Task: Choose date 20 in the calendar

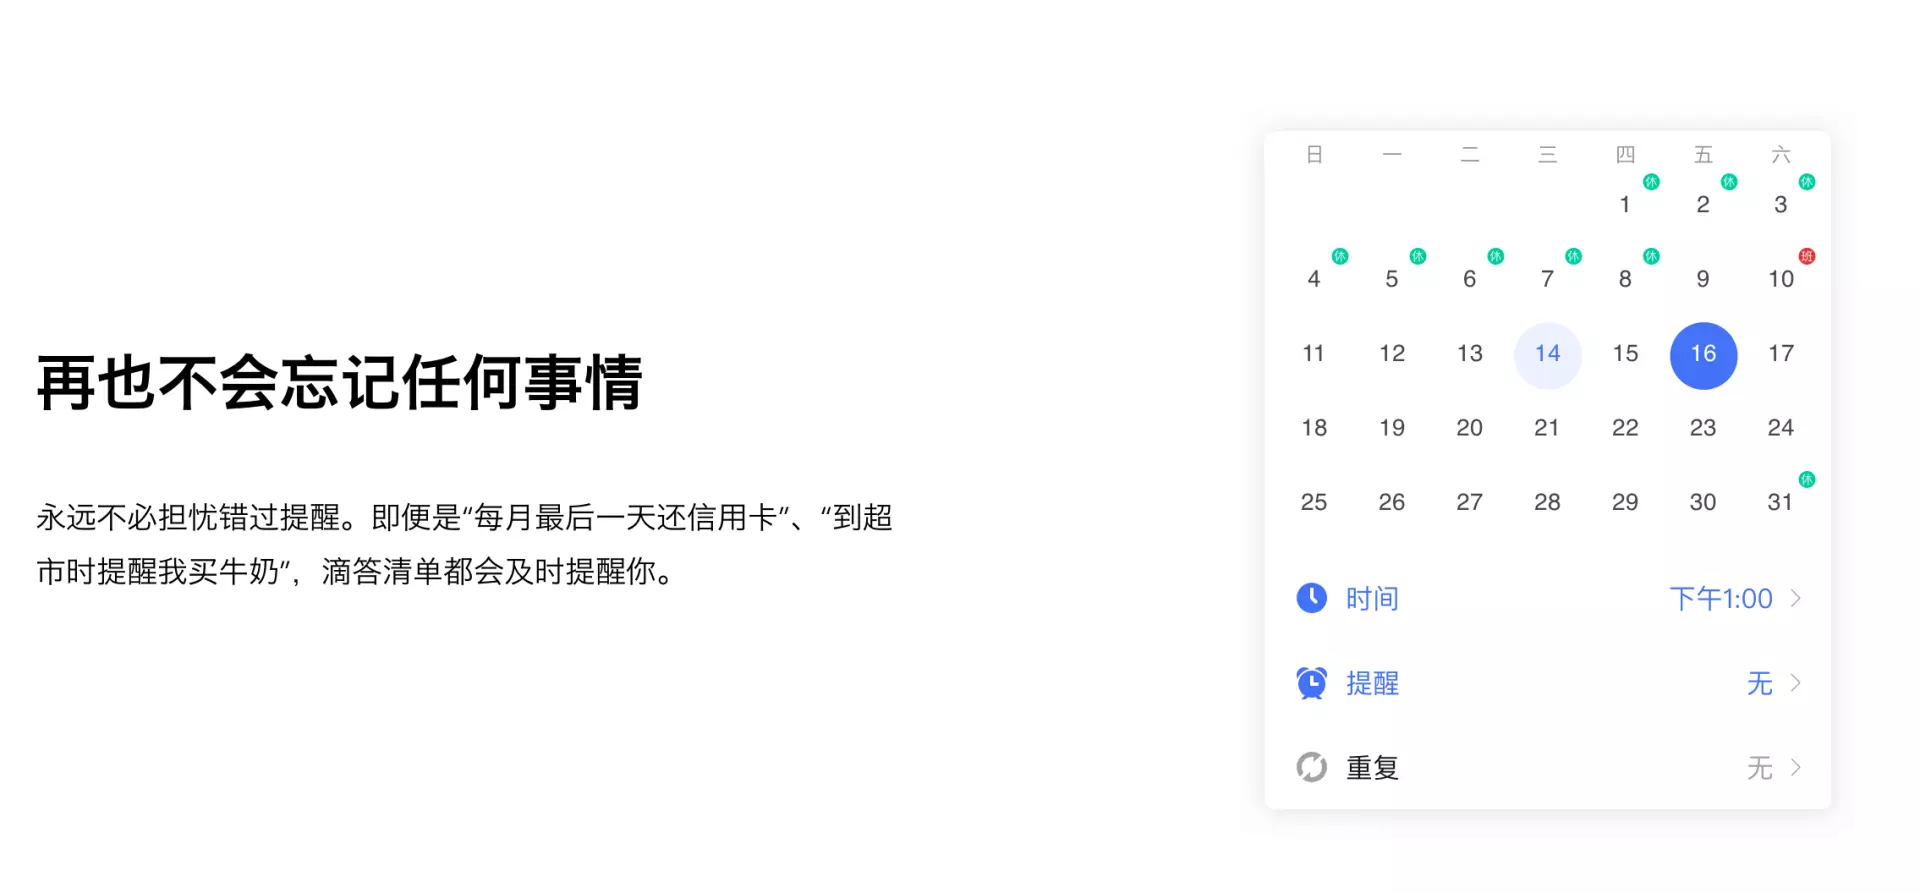Action: click(x=1470, y=428)
